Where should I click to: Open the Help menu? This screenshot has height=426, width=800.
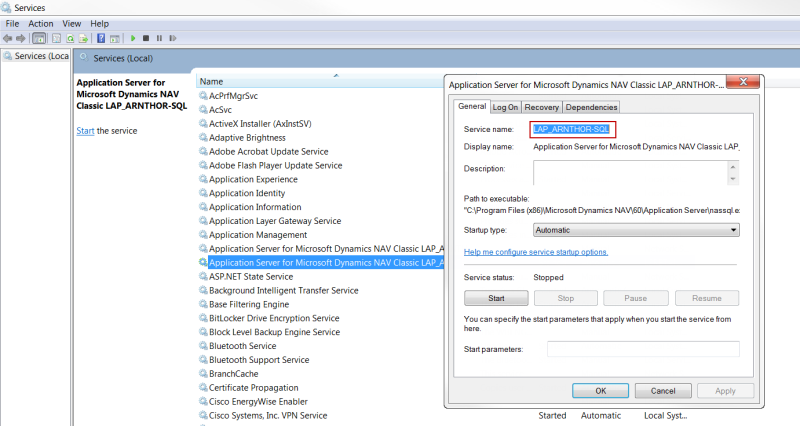(x=99, y=23)
